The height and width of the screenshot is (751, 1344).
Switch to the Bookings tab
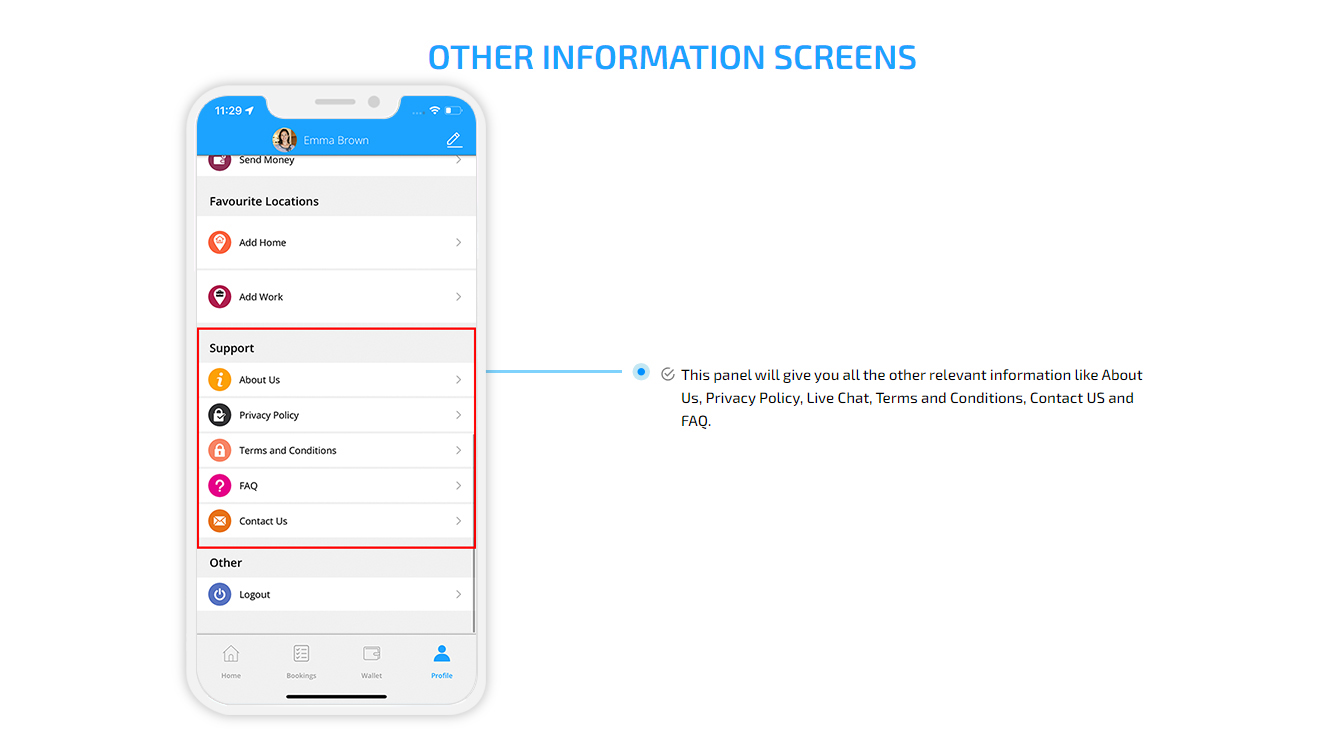[x=301, y=661]
